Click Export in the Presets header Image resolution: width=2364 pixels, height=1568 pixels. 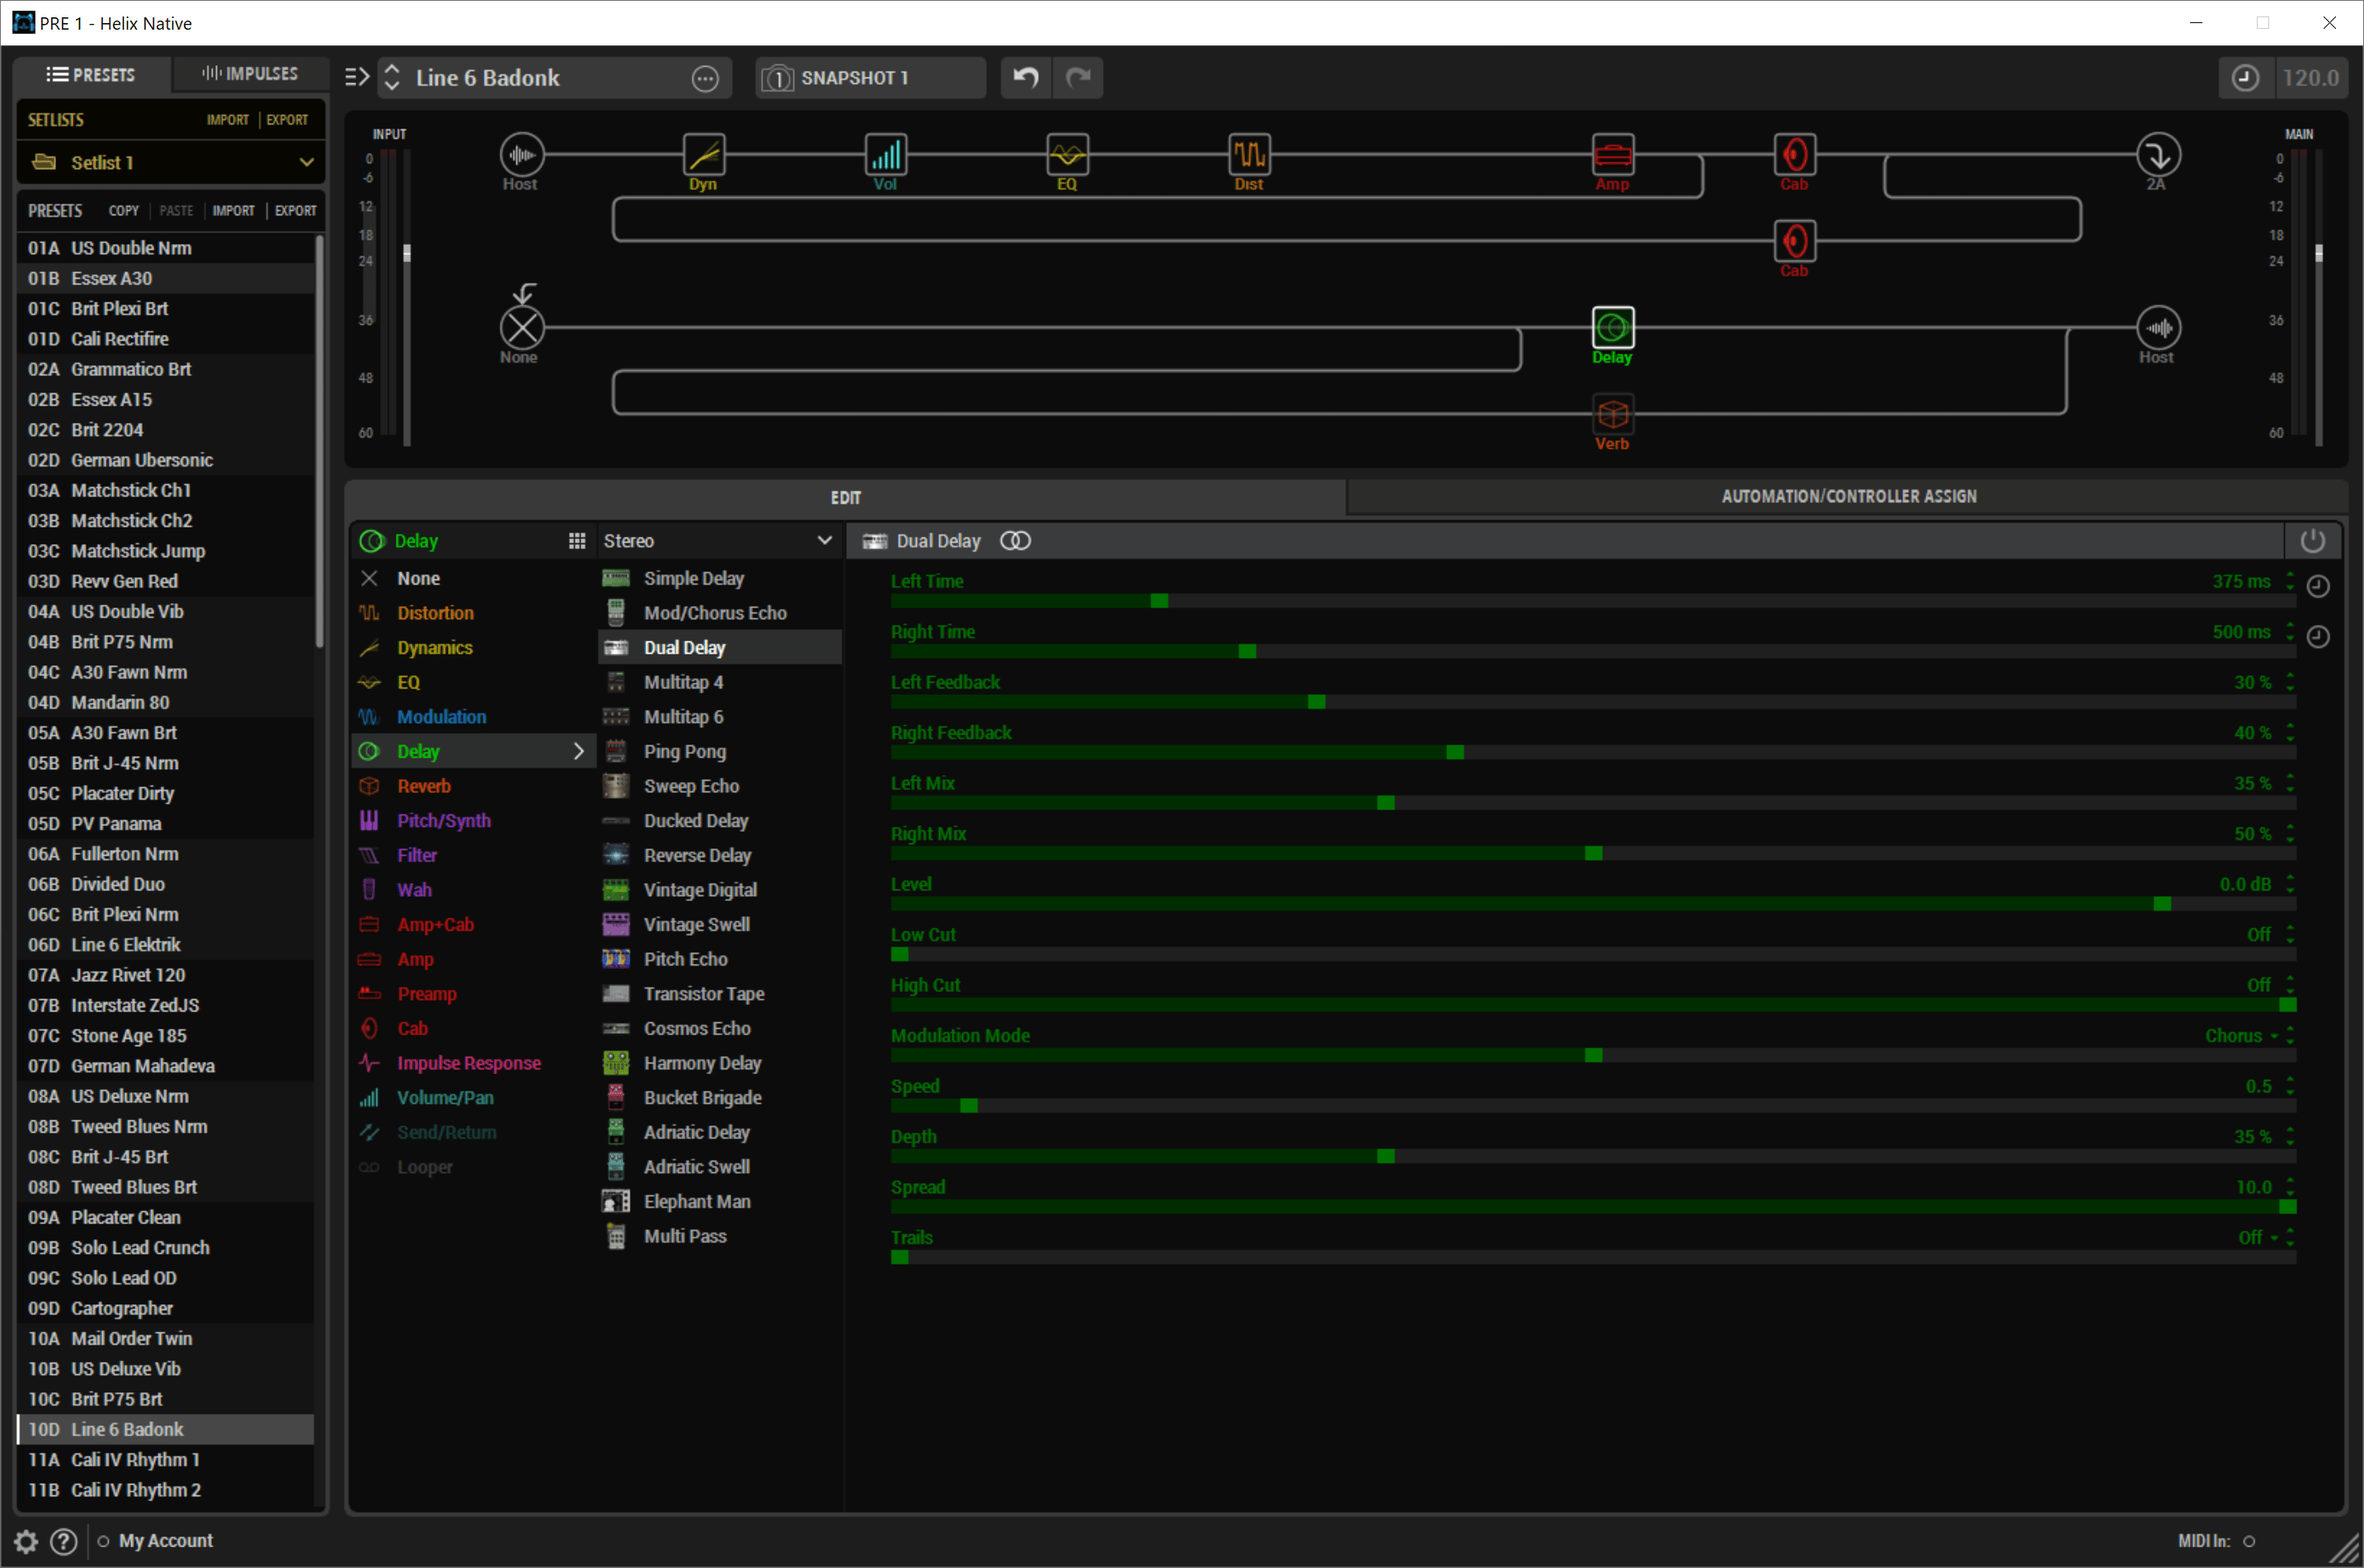click(x=296, y=211)
